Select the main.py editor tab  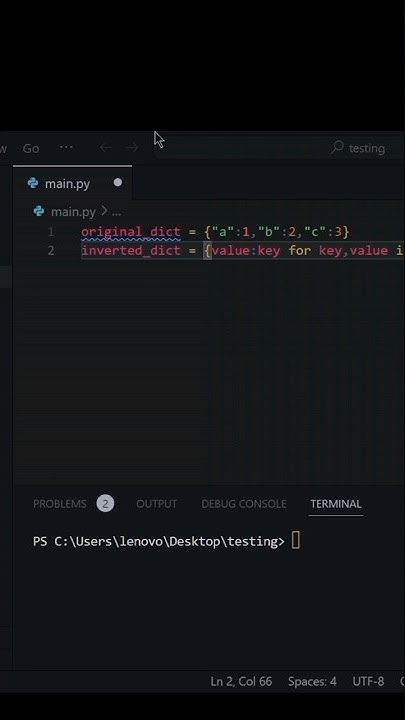coord(73,183)
